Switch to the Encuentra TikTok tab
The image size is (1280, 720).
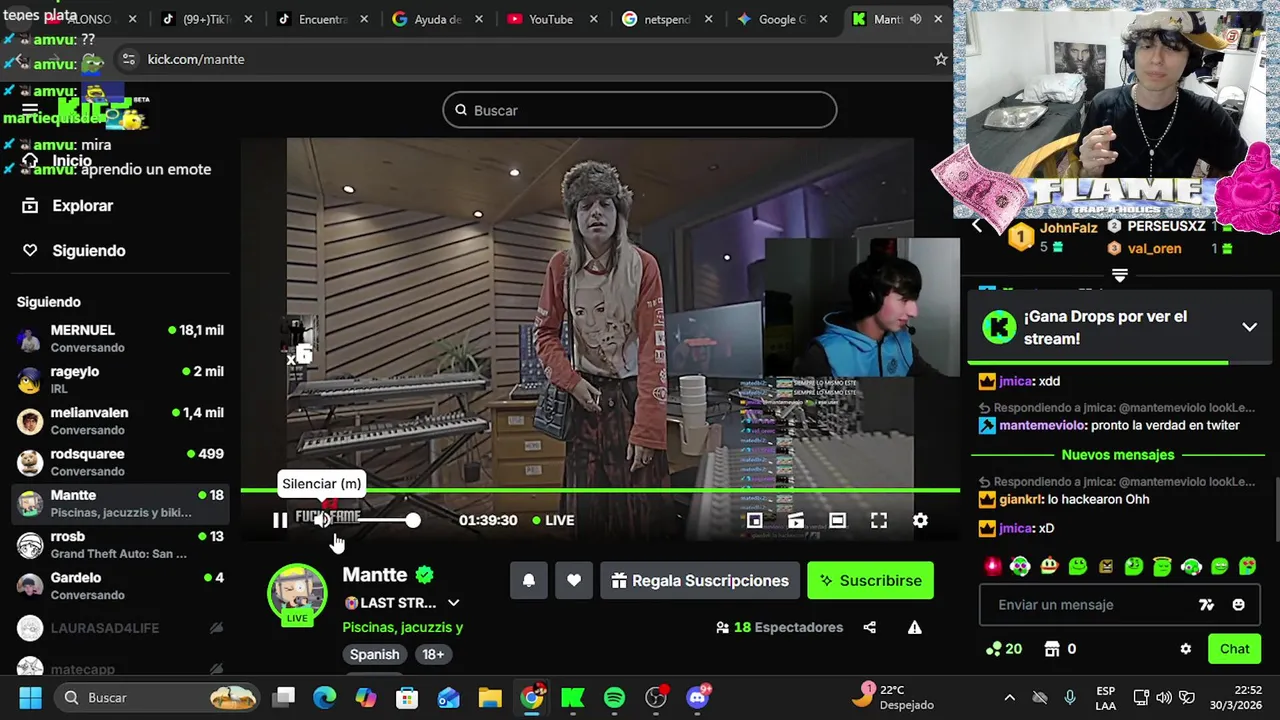322,19
